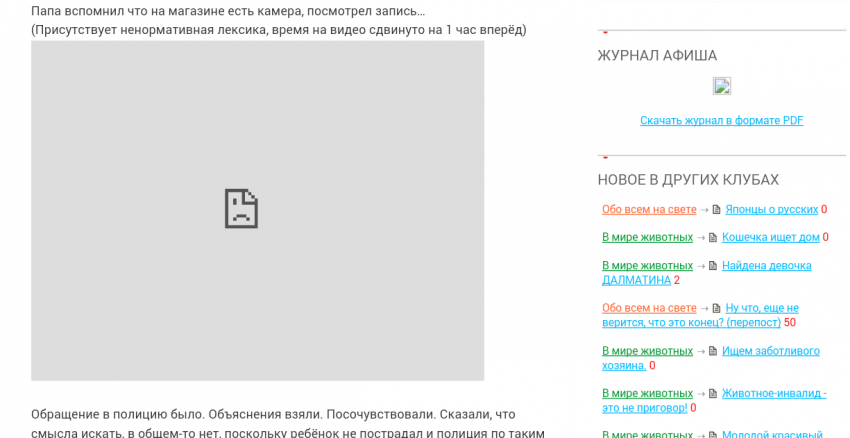Open the 'Ищем заботливого хозяина' post
This screenshot has width=850, height=438.
click(770, 351)
